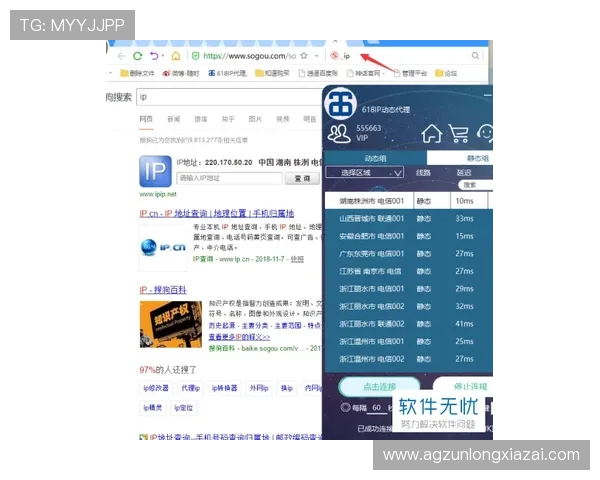Open the customer service headset icon

click(485, 133)
